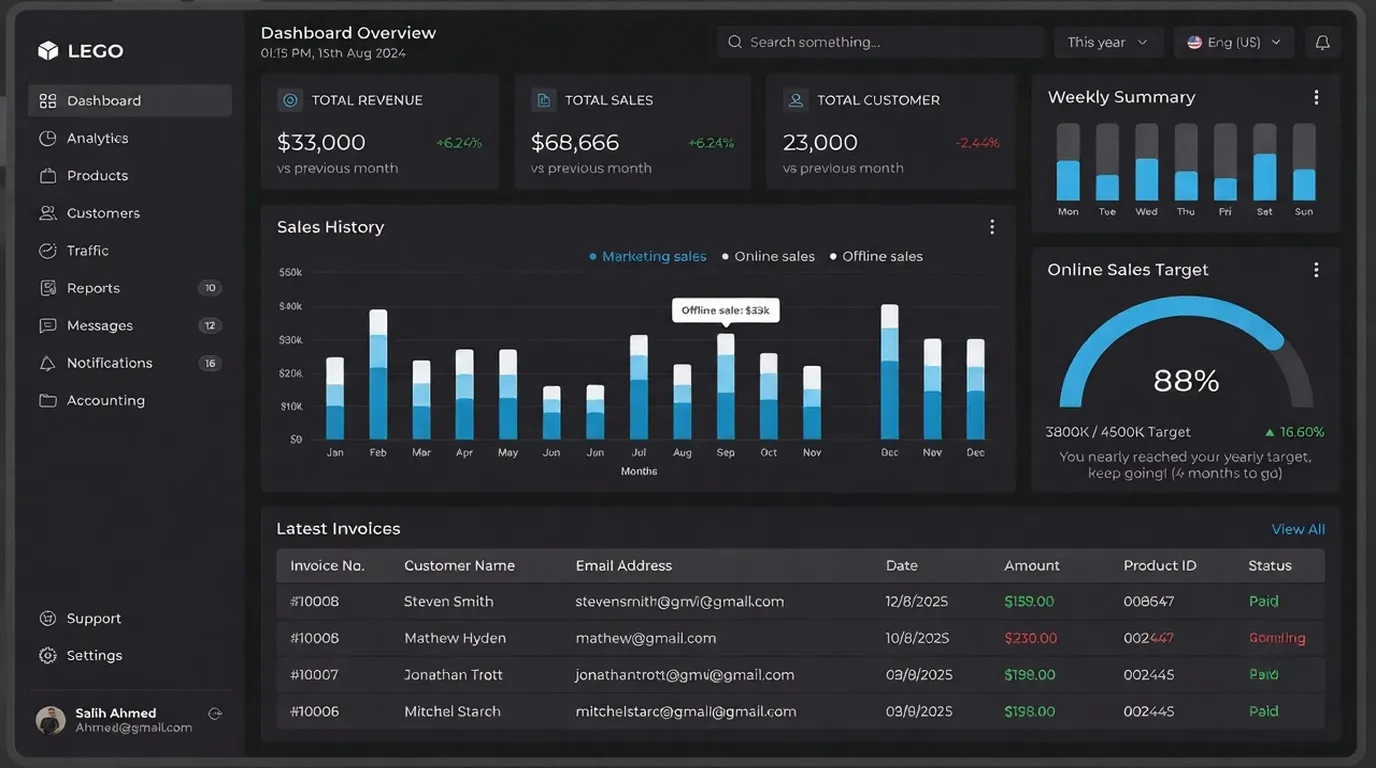Open the Notifications bell icon in sidebar
This screenshot has width=1376, height=768.
(47, 363)
